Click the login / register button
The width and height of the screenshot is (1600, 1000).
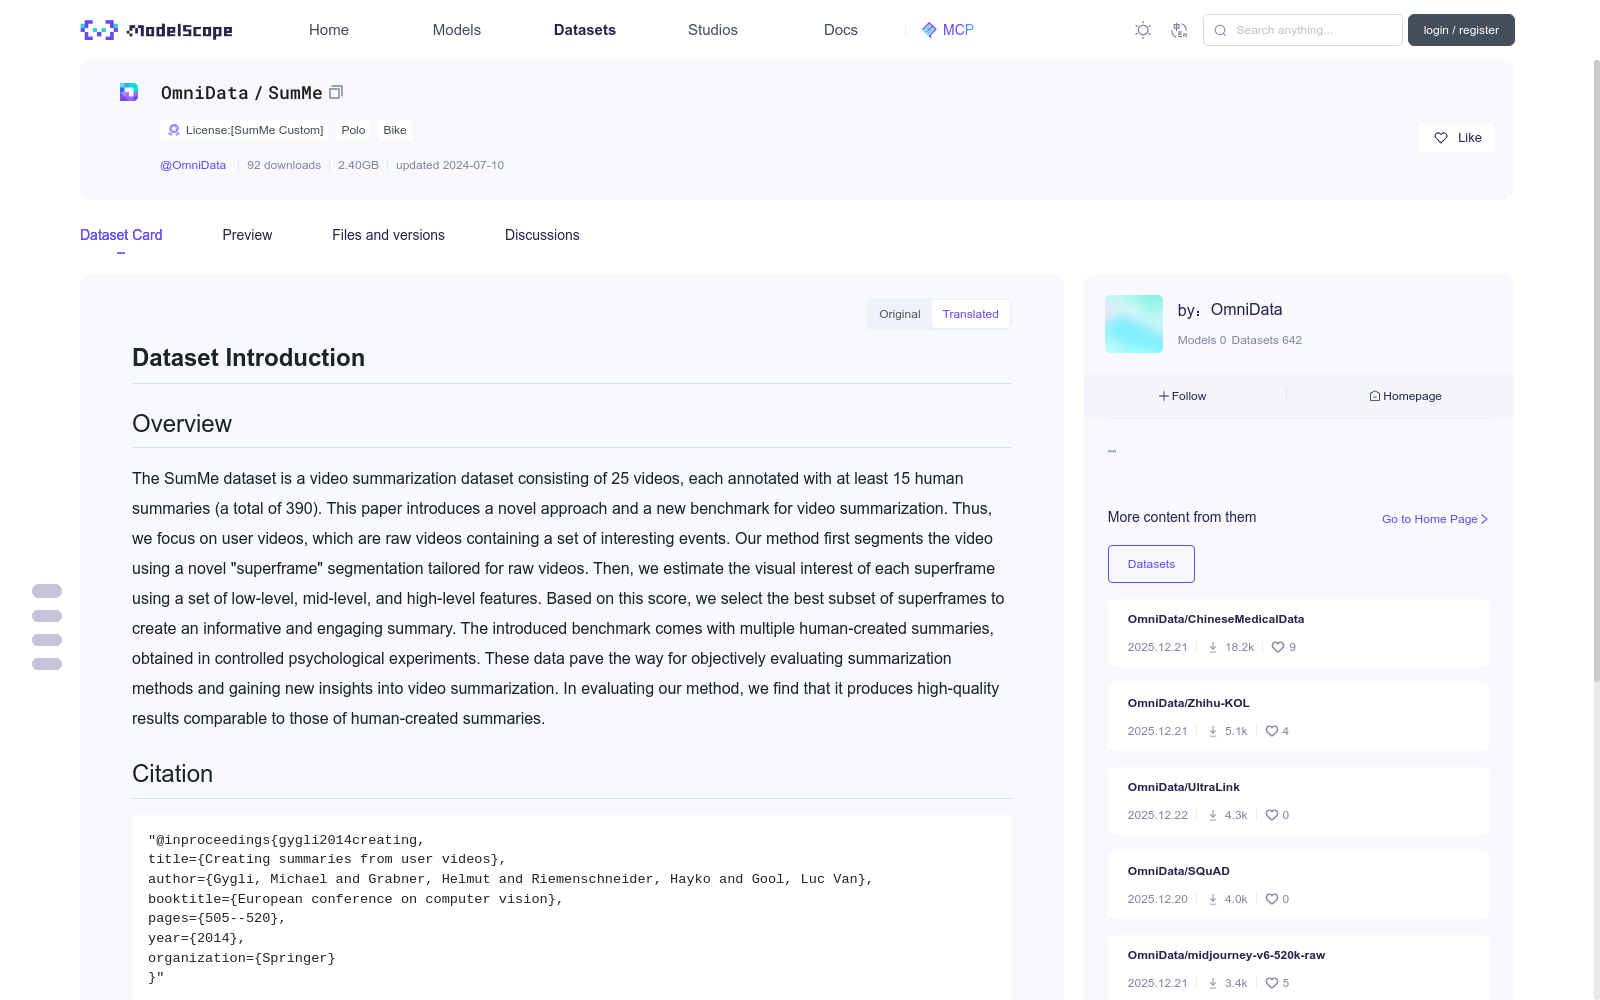tap(1461, 30)
